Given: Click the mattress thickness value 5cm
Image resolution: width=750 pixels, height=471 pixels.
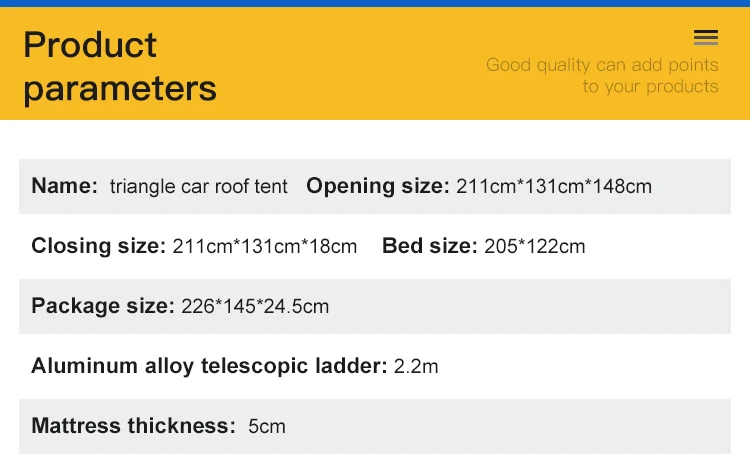Looking at the screenshot, I should click(267, 426).
